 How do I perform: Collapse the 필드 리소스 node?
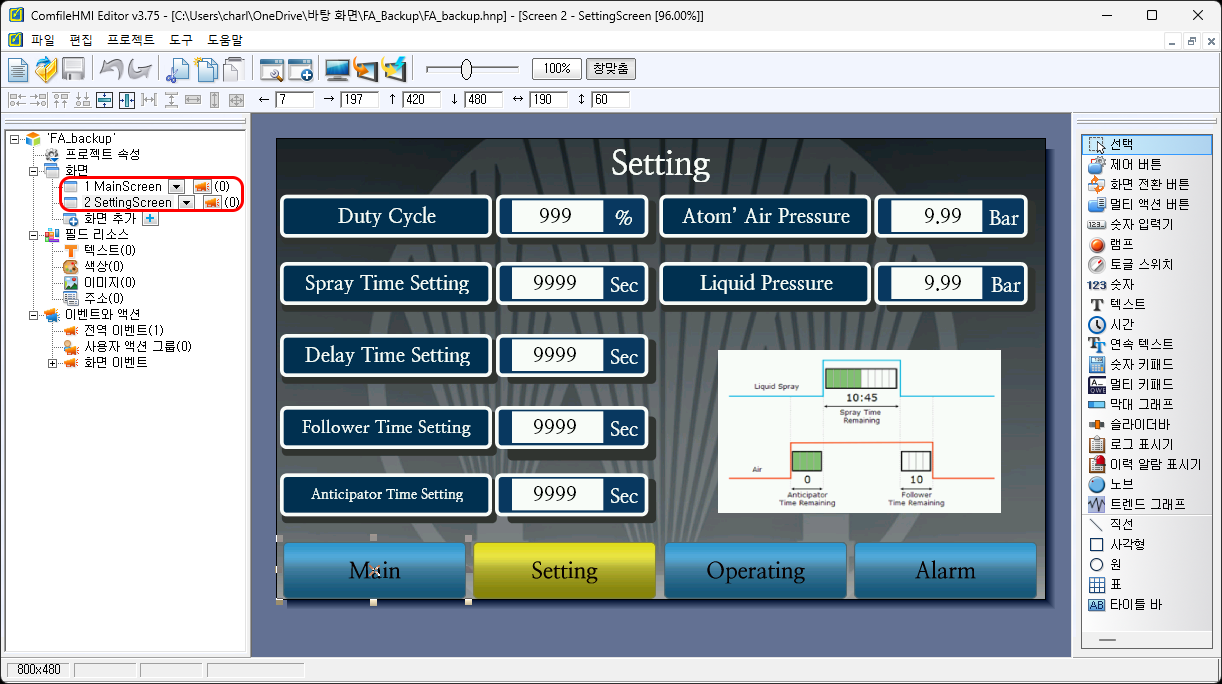(32, 235)
